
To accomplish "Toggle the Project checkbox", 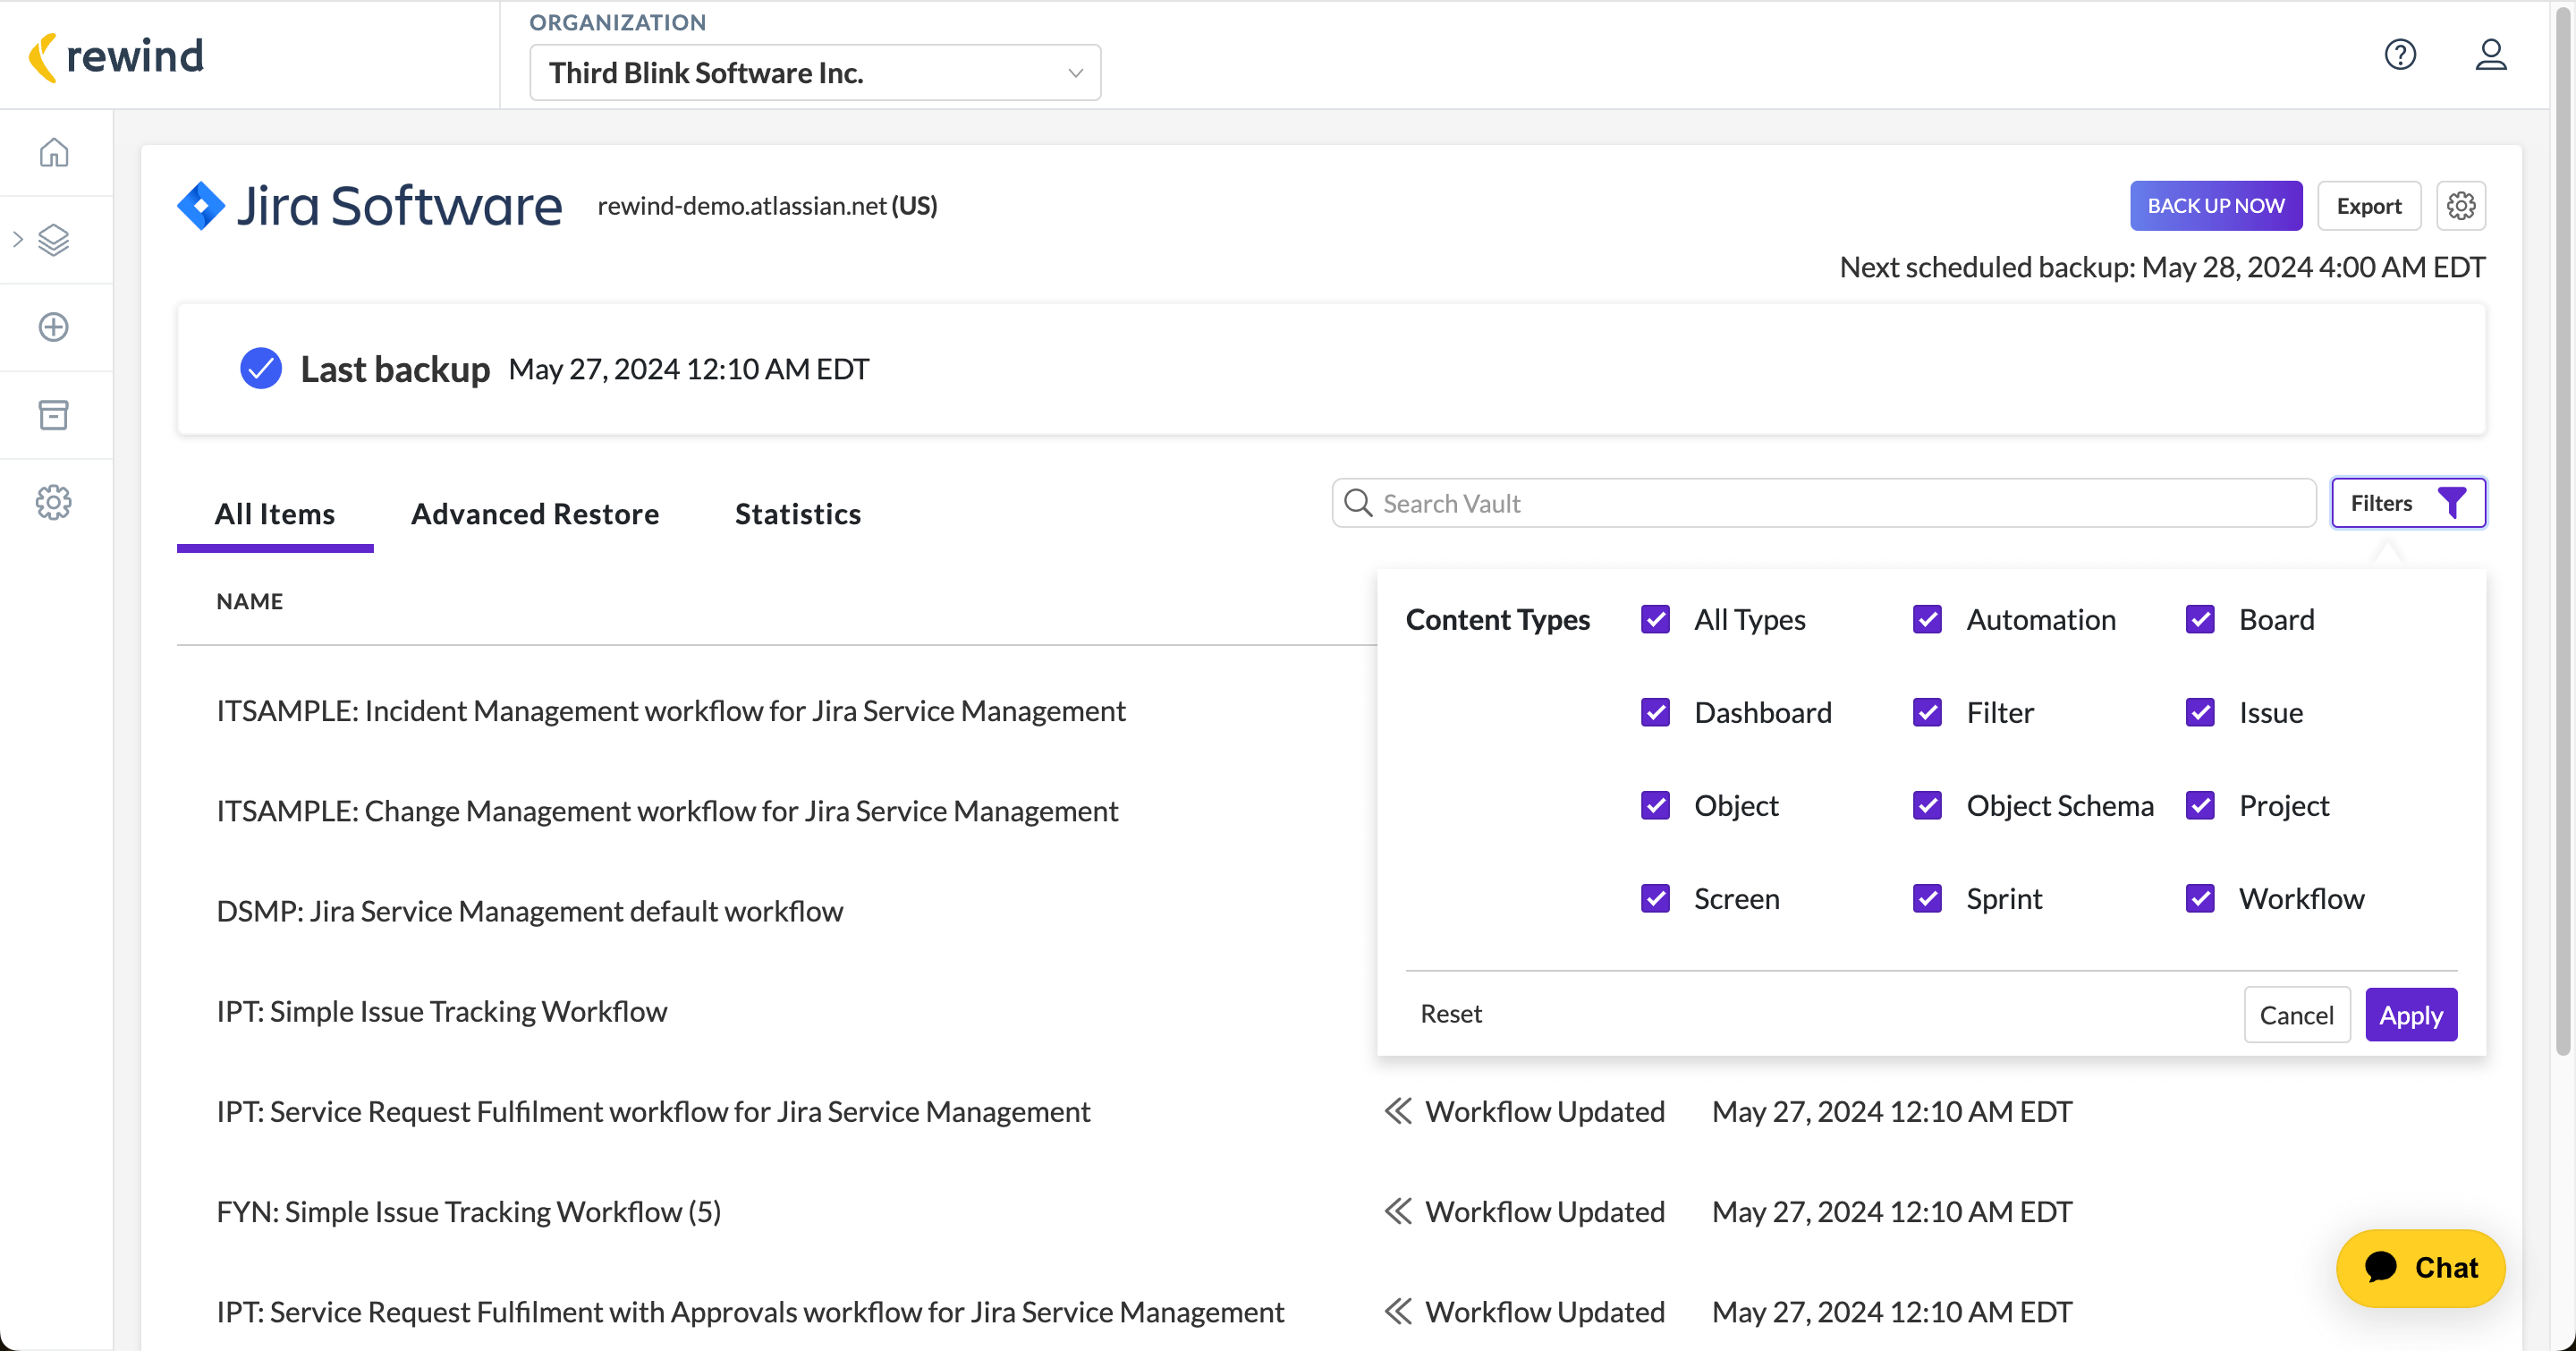I will point(2200,806).
